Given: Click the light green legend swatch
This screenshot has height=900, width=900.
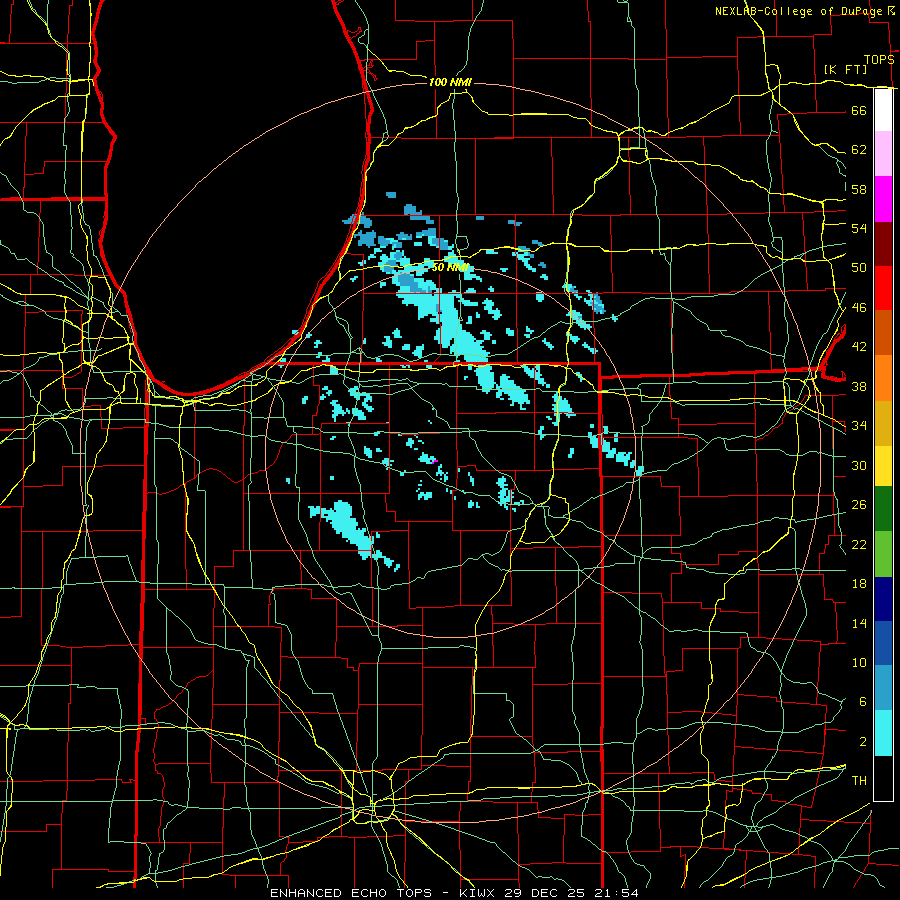Looking at the screenshot, I should 883,553.
